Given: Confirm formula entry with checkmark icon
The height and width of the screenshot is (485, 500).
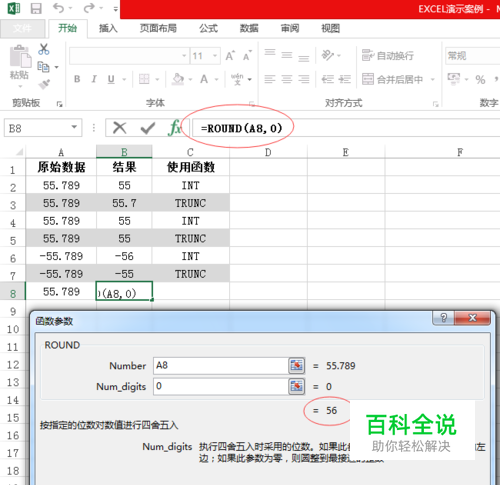Looking at the screenshot, I should (x=148, y=128).
